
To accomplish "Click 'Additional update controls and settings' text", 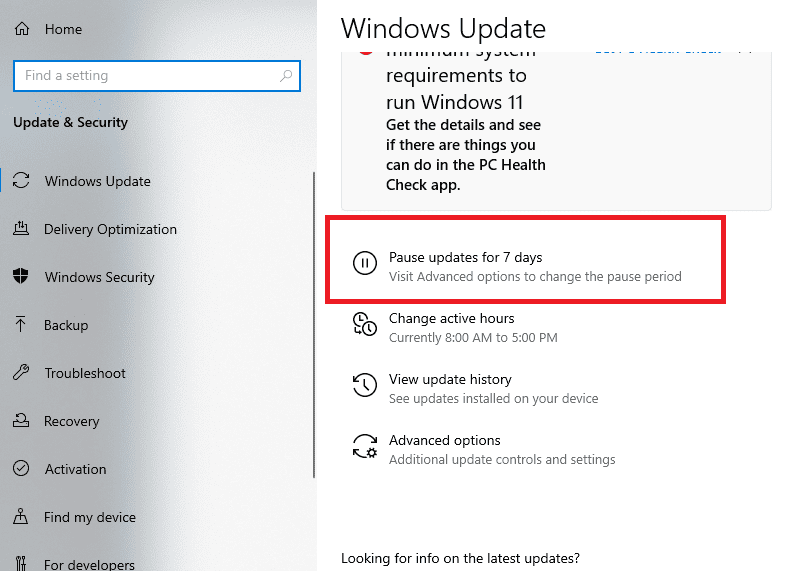I will [x=502, y=460].
